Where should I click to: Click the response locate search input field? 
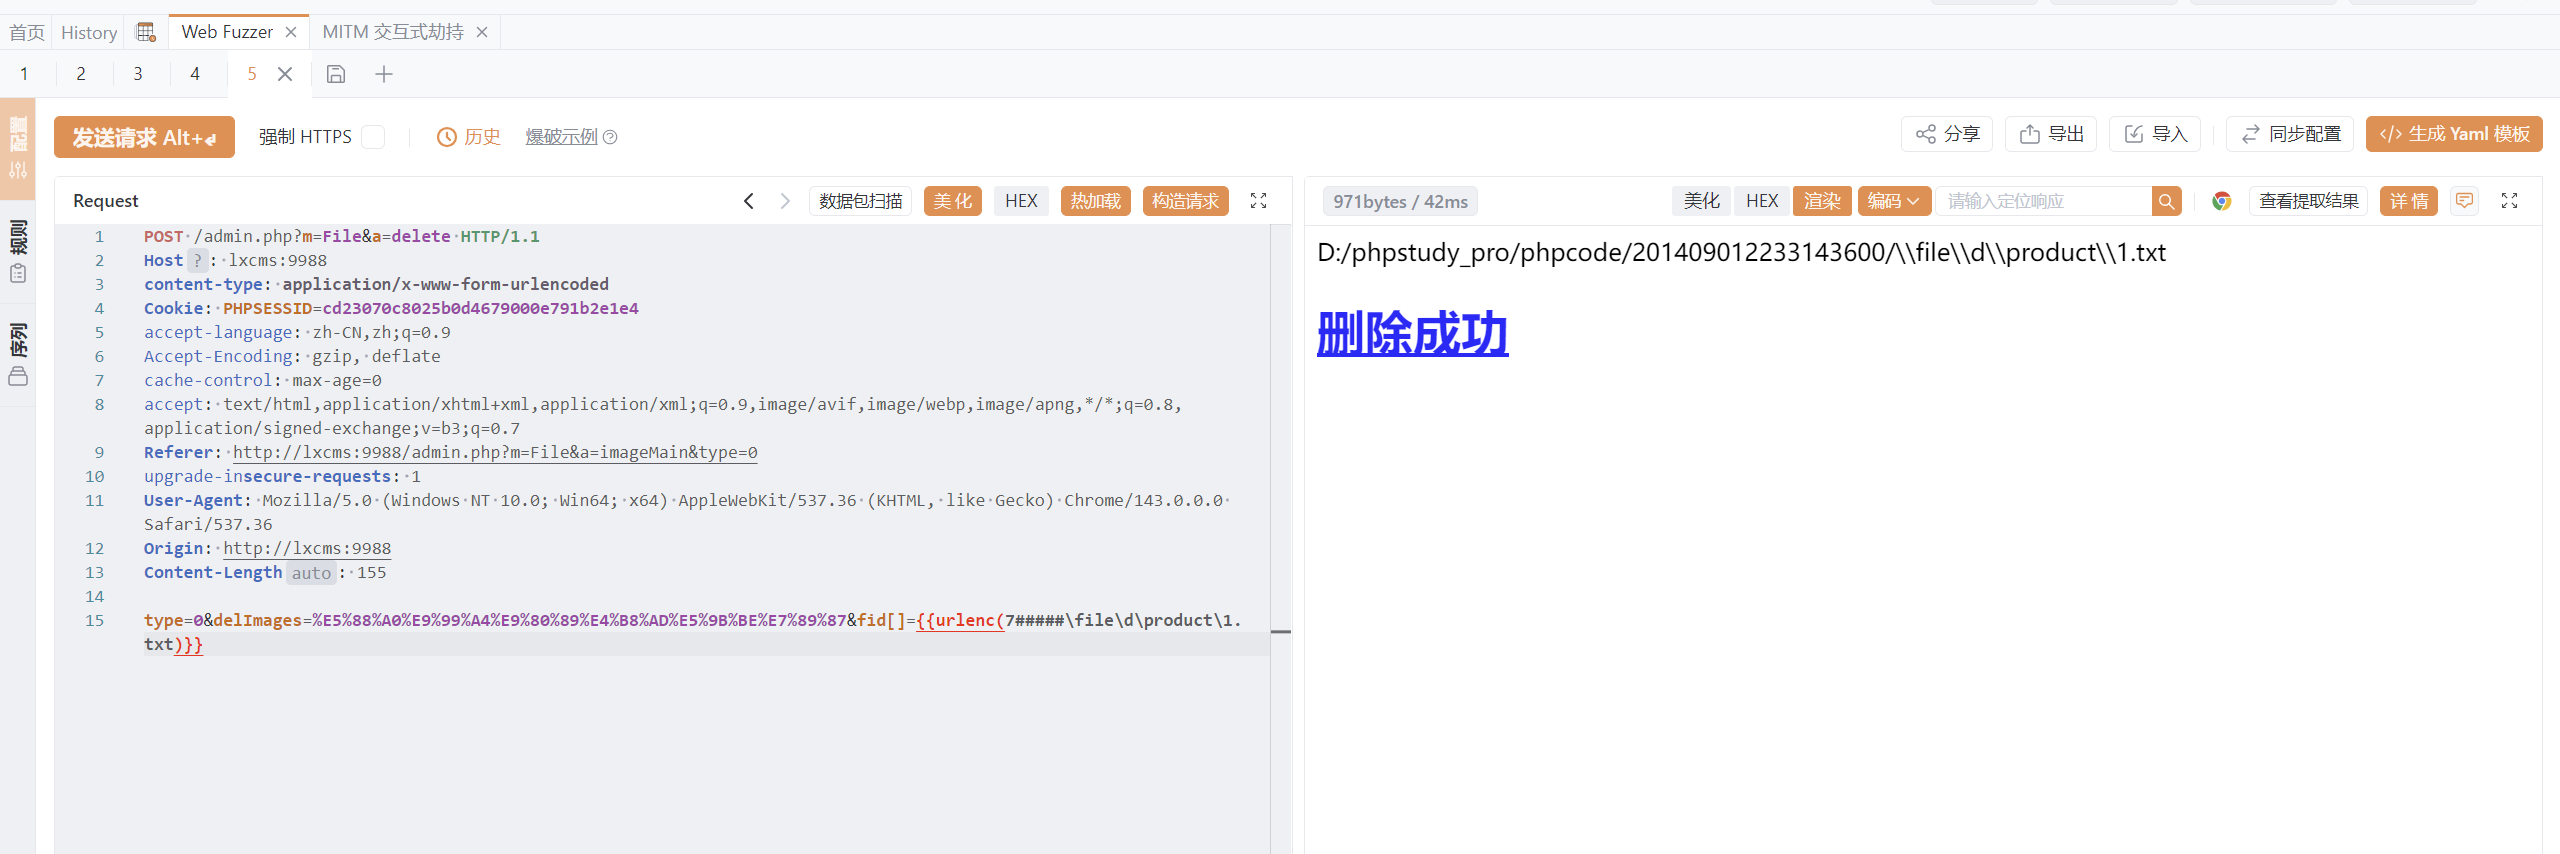pyautogui.click(x=2042, y=201)
